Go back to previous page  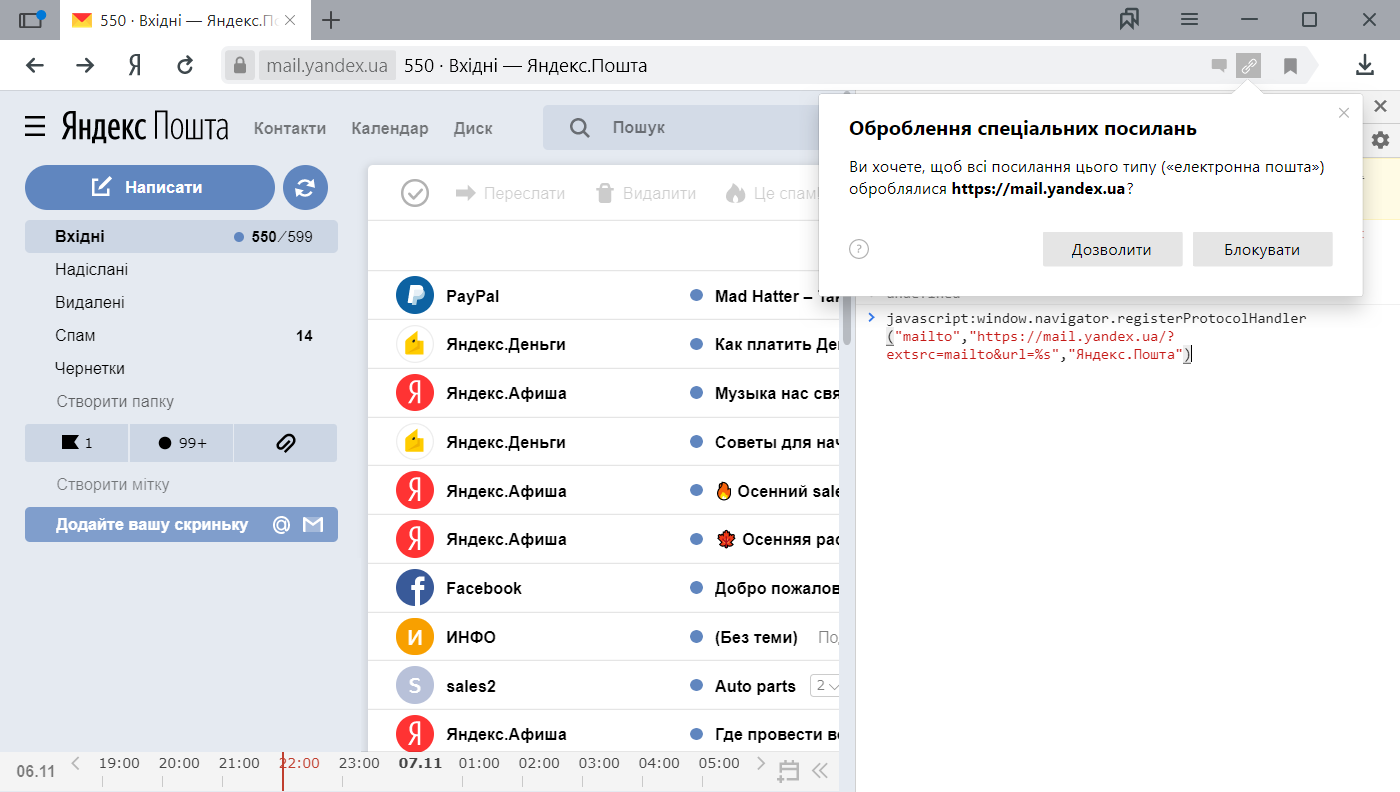point(35,66)
